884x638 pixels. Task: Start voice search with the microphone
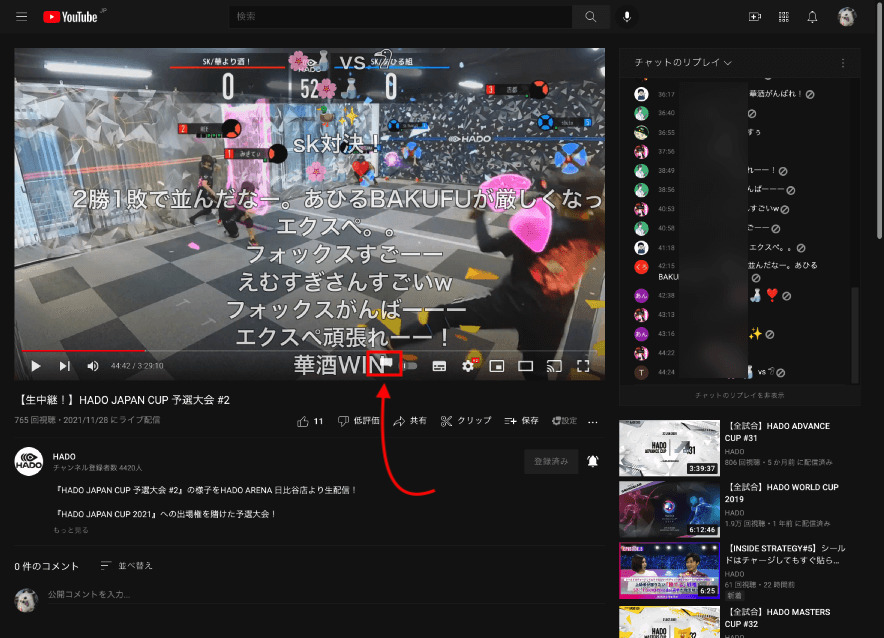[x=626, y=16]
